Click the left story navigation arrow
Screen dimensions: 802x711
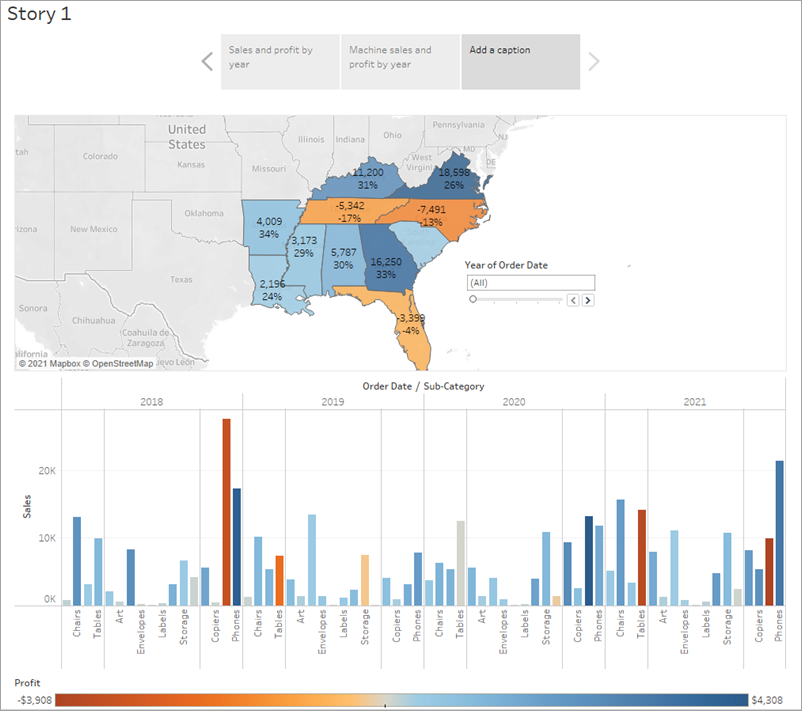(207, 61)
